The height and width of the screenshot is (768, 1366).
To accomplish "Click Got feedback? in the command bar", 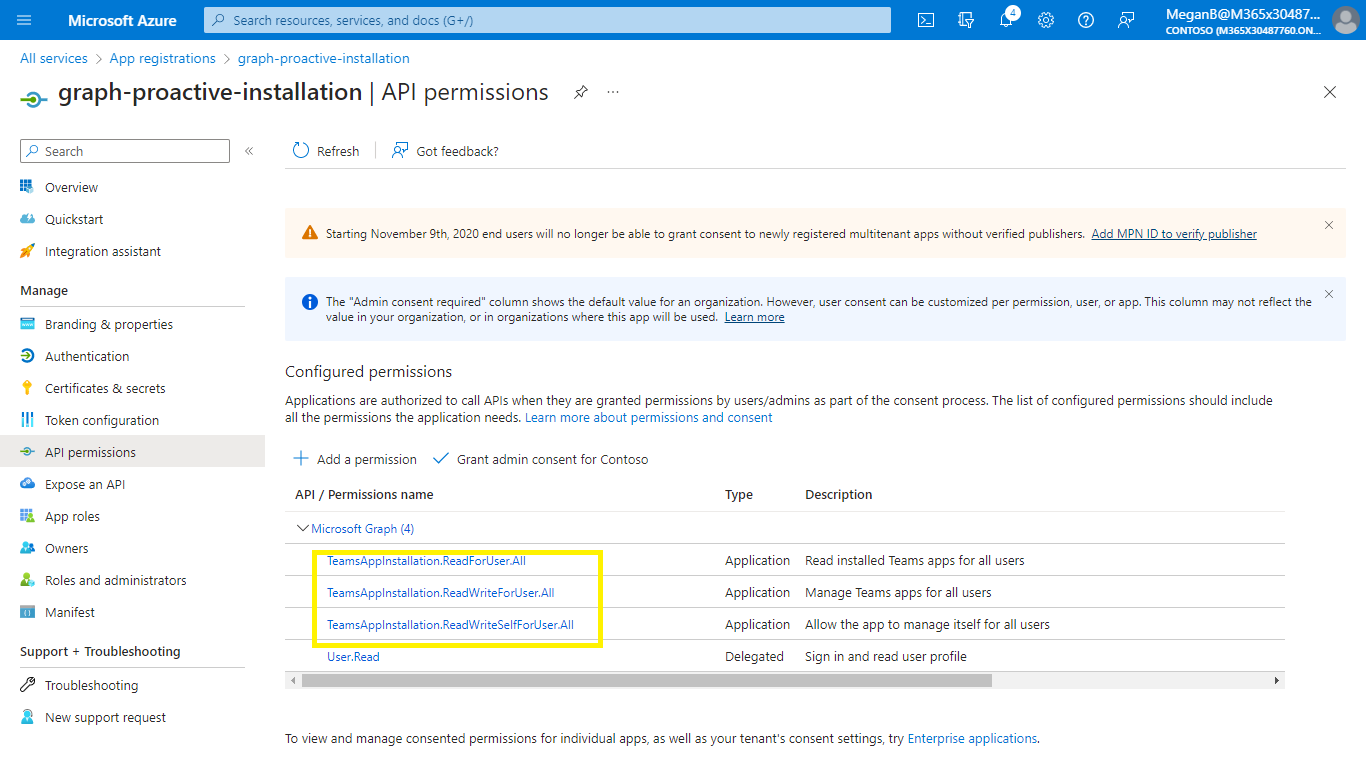I will pyautogui.click(x=445, y=151).
